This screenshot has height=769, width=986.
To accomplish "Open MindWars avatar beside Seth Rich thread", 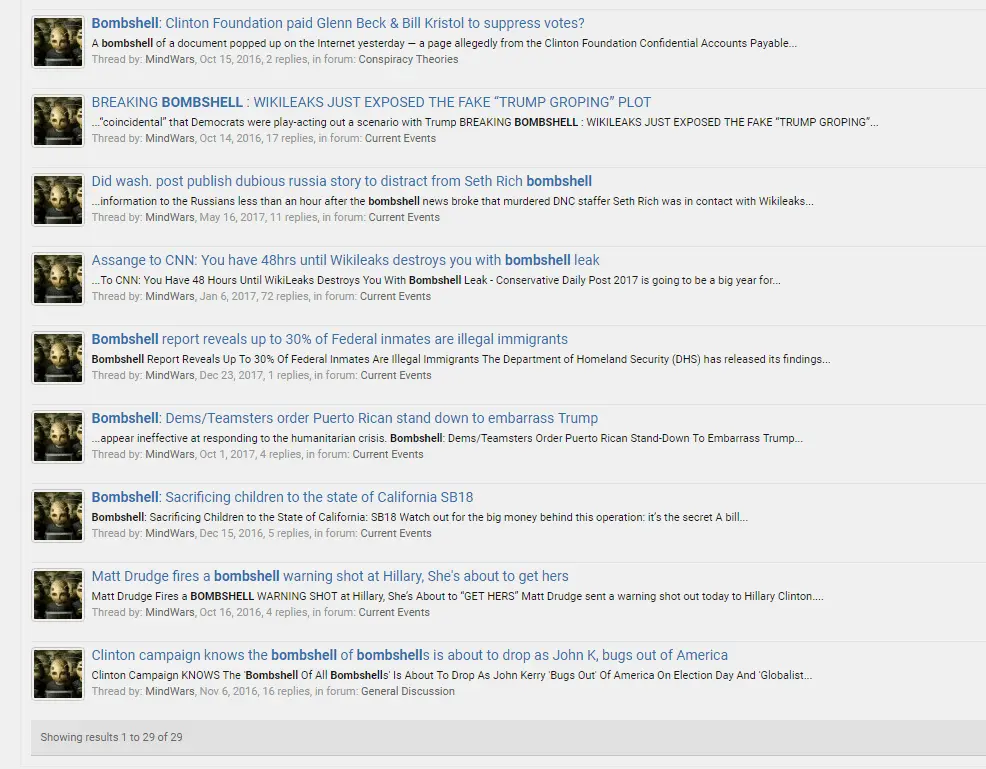I will pos(58,200).
